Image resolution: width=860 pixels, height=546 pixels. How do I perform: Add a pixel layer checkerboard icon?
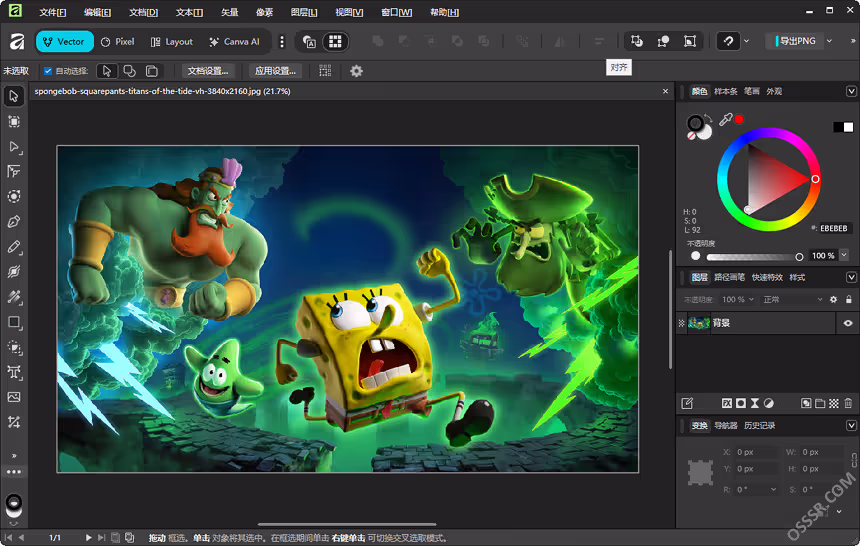pyautogui.click(x=834, y=403)
